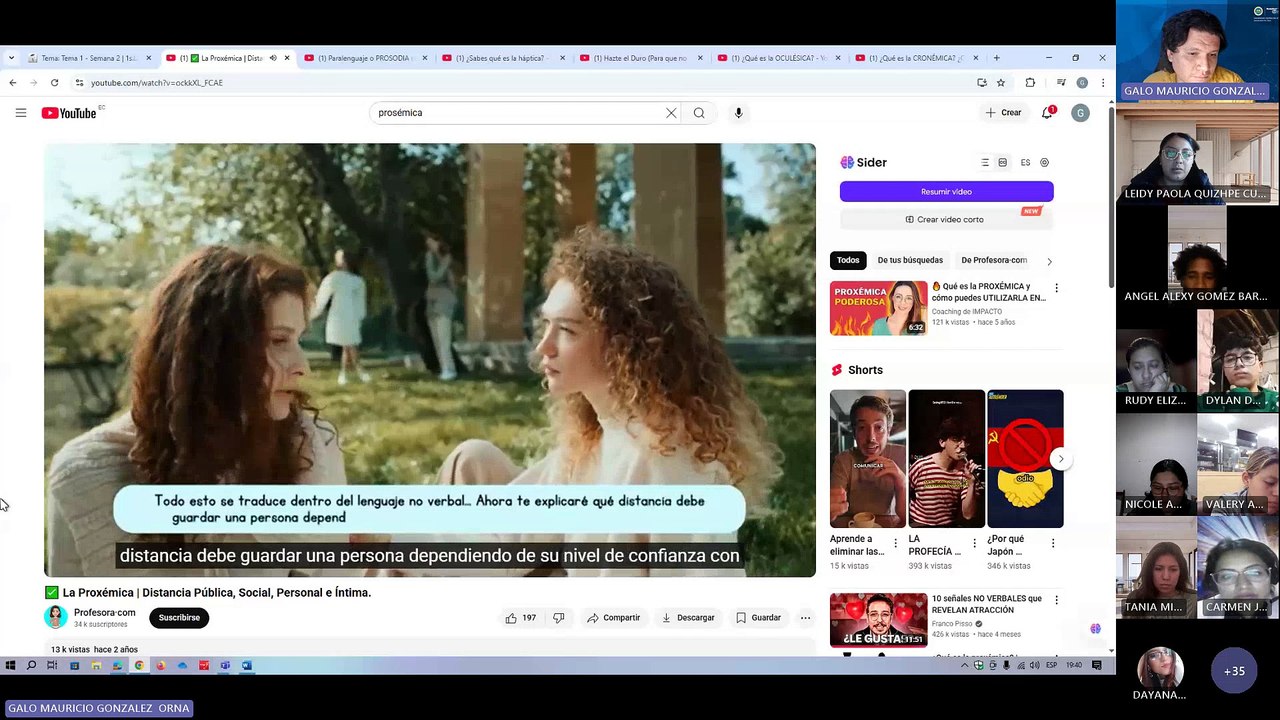Switch to ¿Qué es la OCULÉSICA tab
The height and width of the screenshot is (720, 1280).
coord(779,58)
